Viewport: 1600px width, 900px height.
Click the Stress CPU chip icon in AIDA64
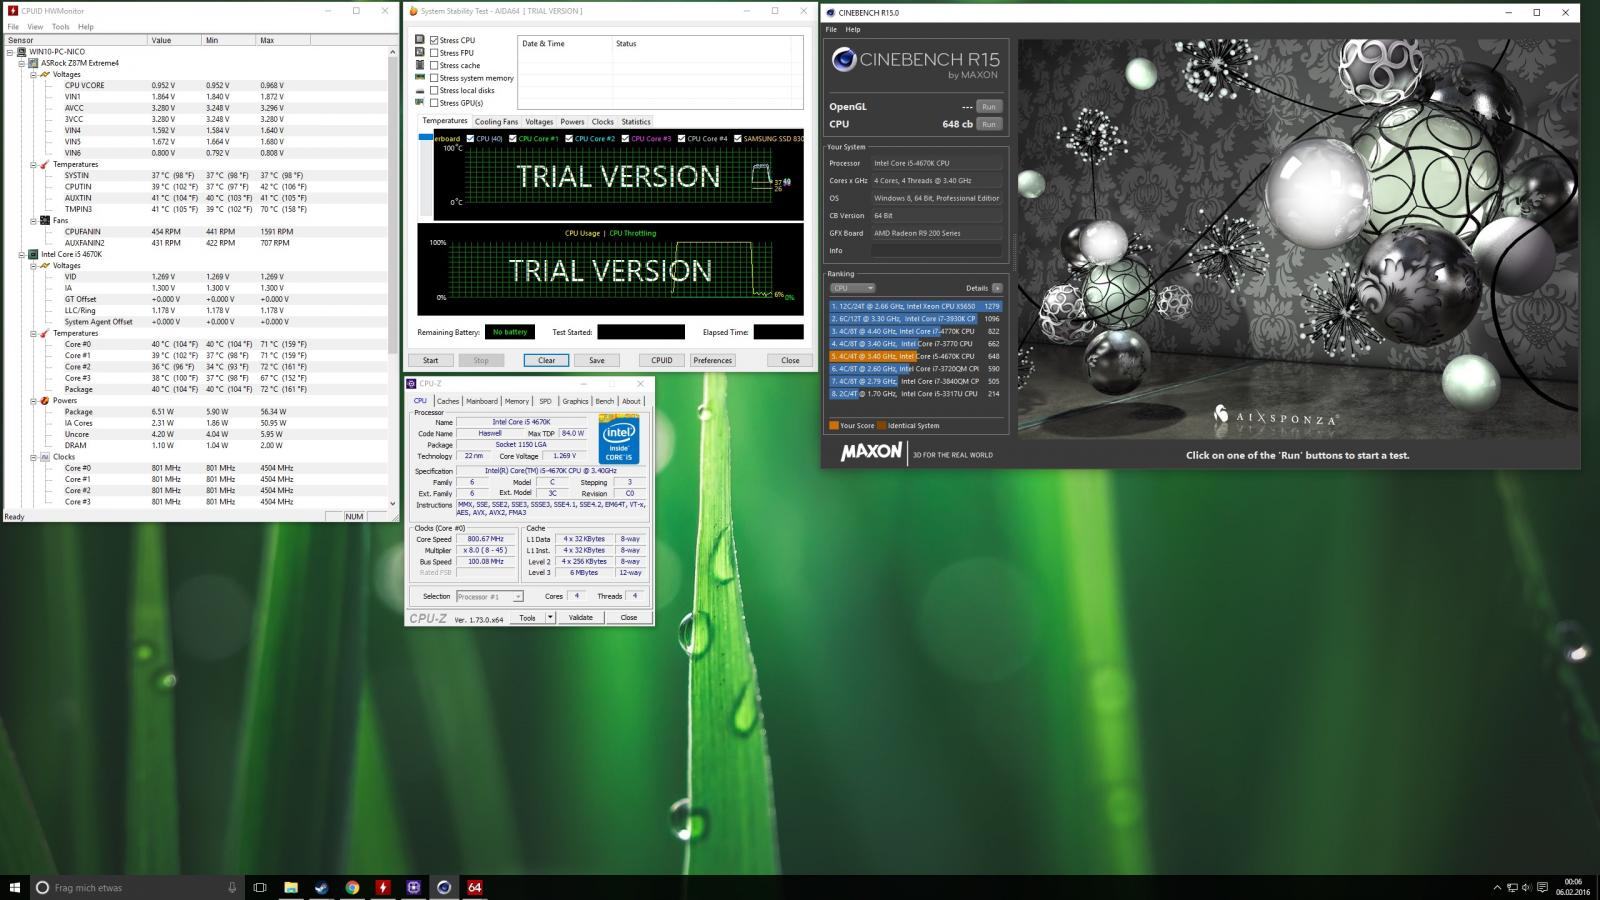(420, 40)
